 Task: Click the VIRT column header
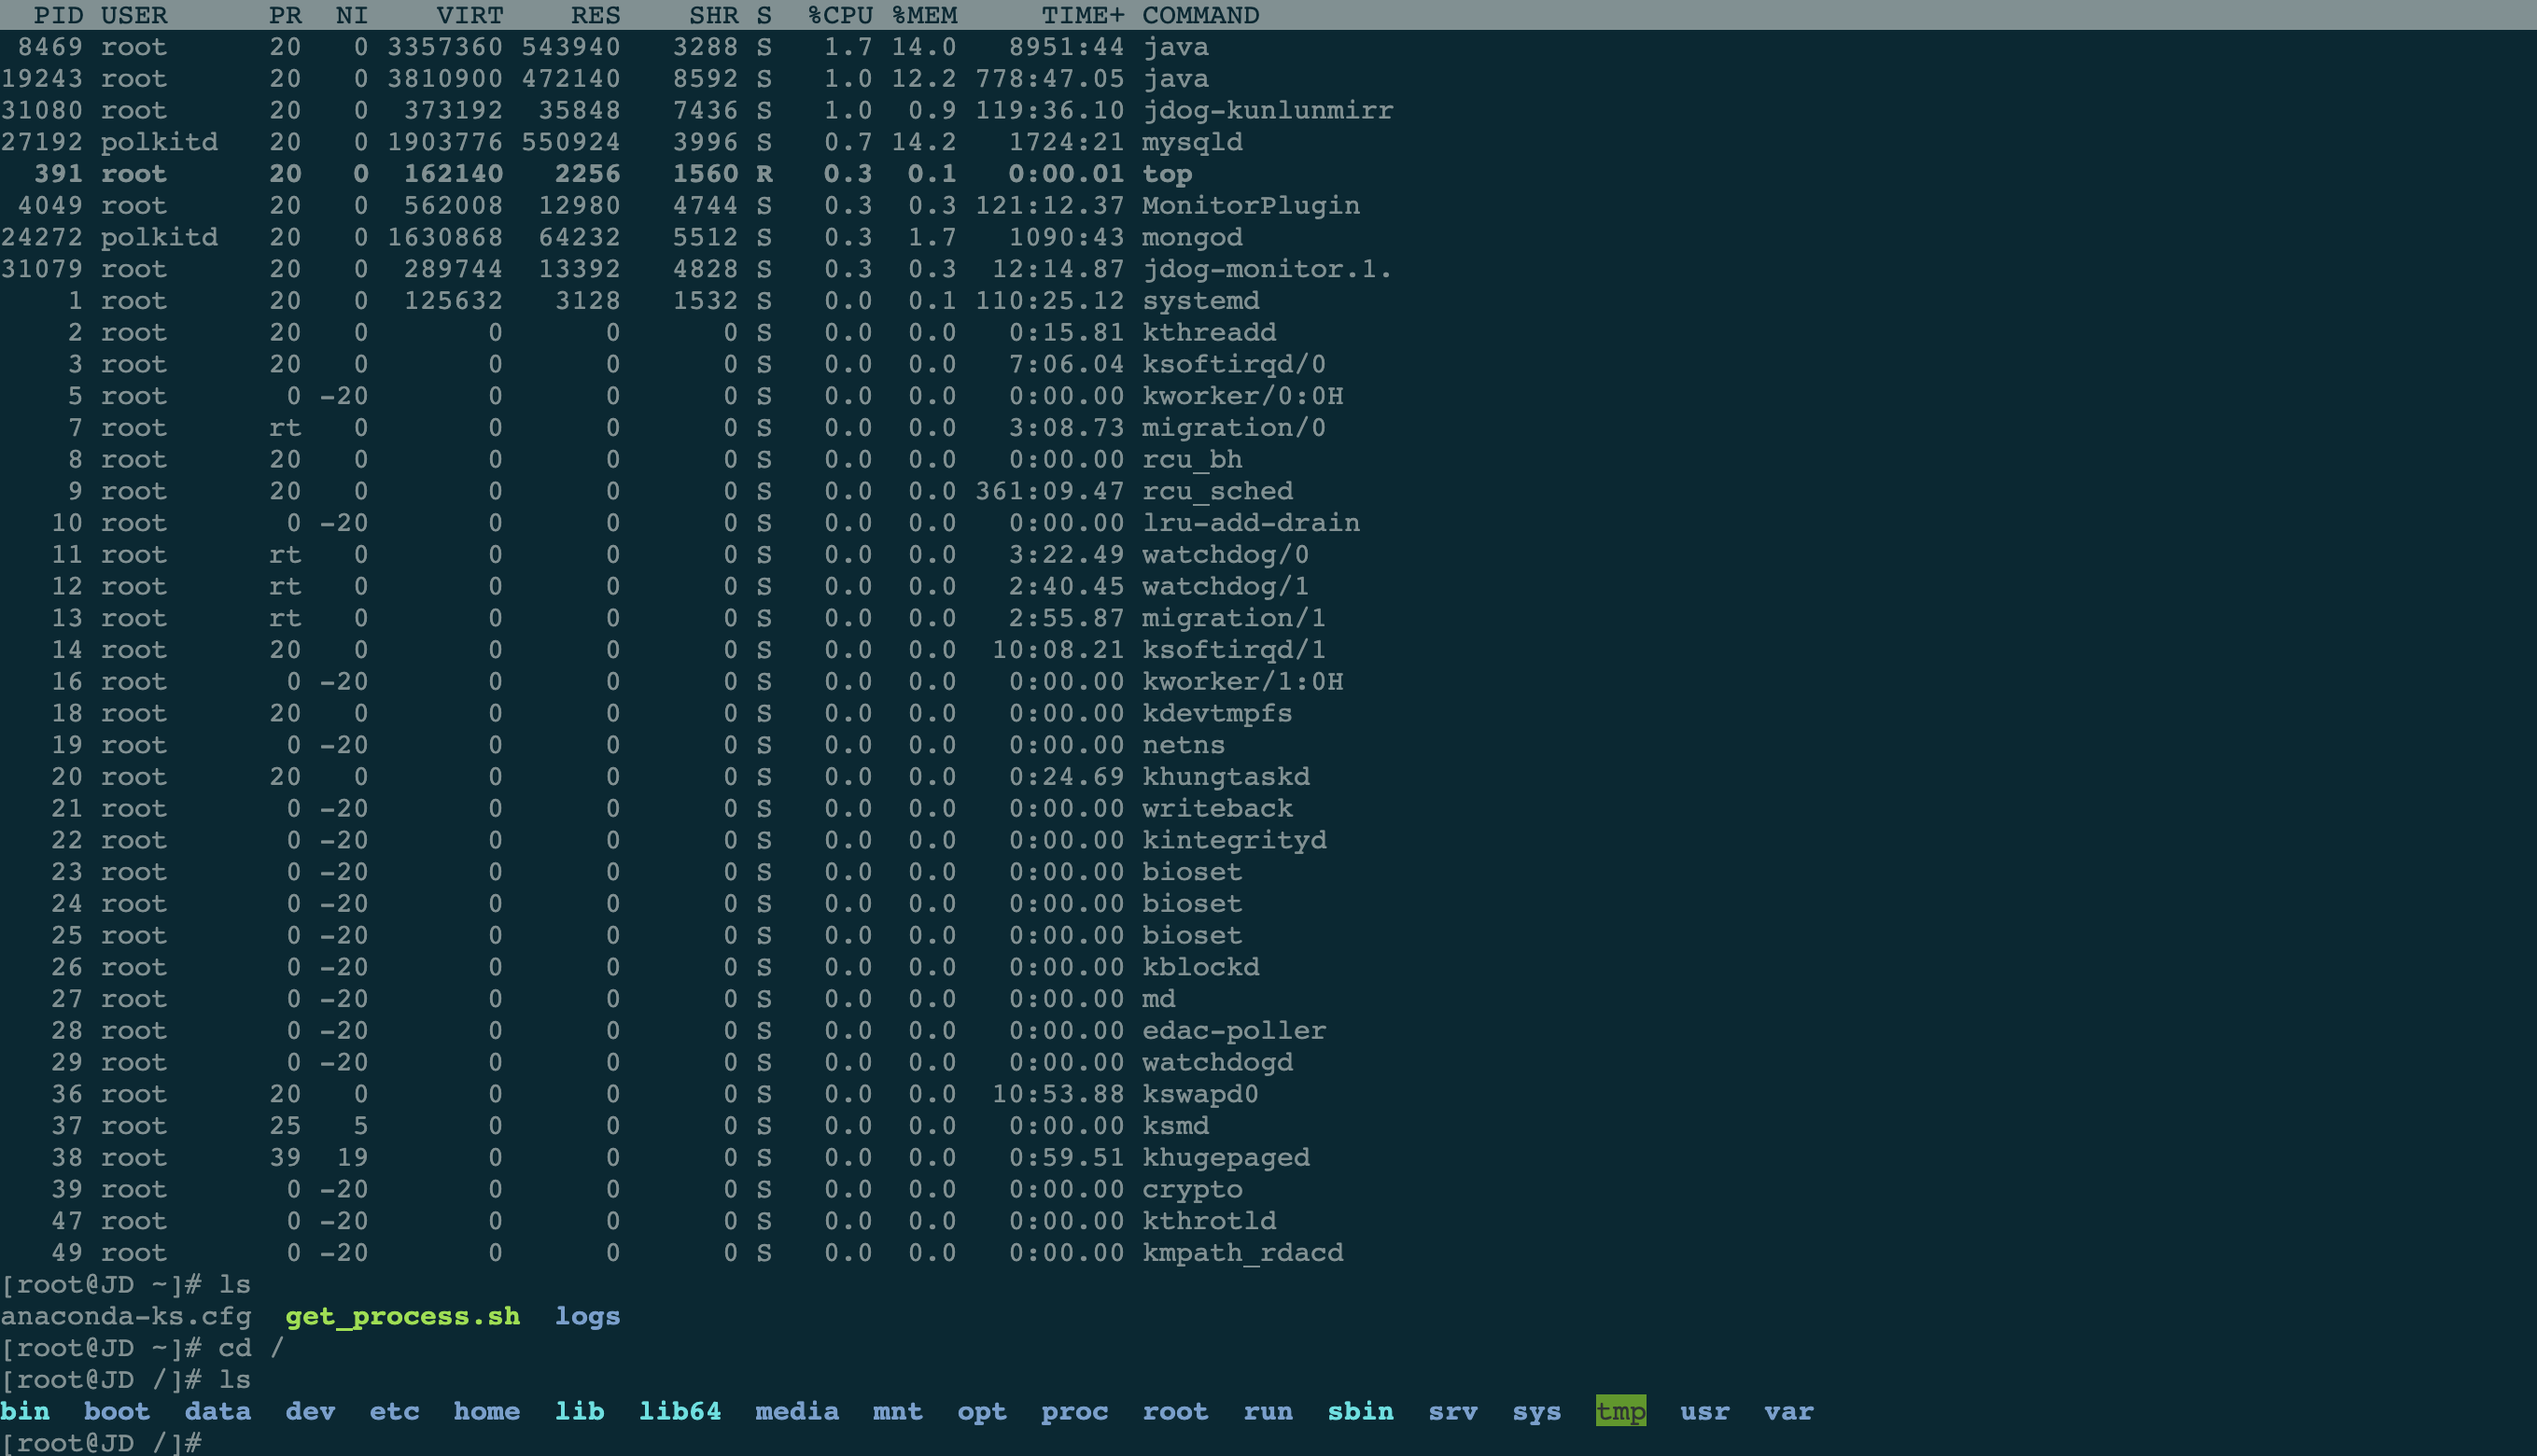(x=470, y=15)
